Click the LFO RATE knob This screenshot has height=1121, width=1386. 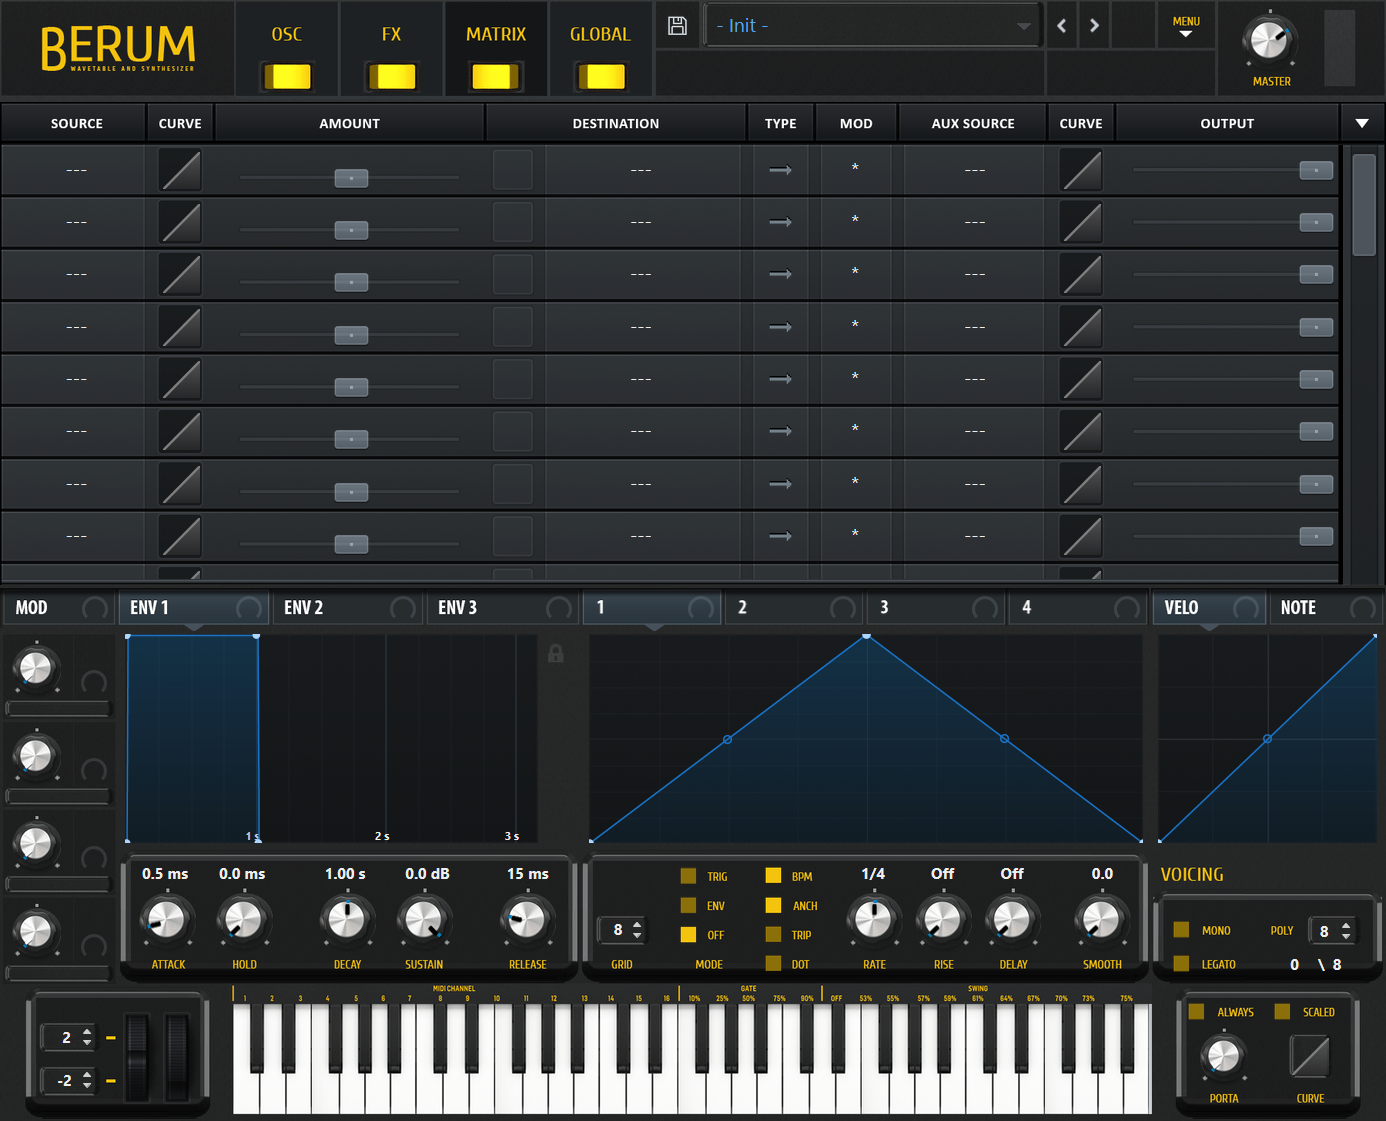click(x=874, y=920)
